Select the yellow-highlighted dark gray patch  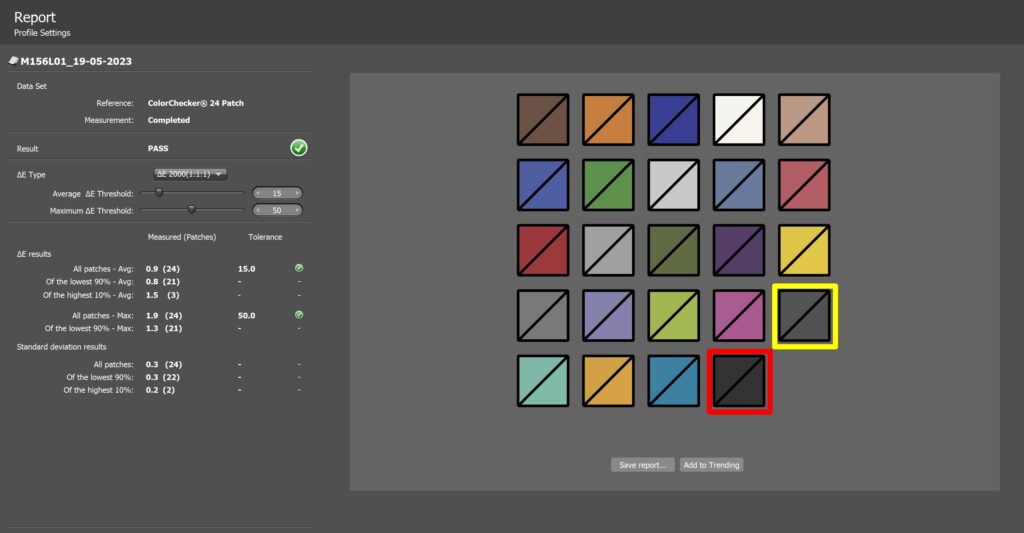pyautogui.click(x=805, y=316)
